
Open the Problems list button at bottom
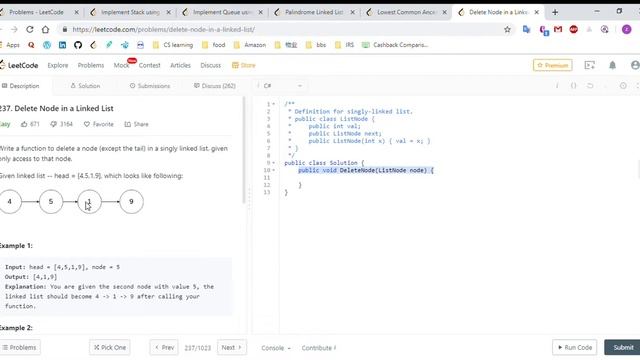click(20, 347)
